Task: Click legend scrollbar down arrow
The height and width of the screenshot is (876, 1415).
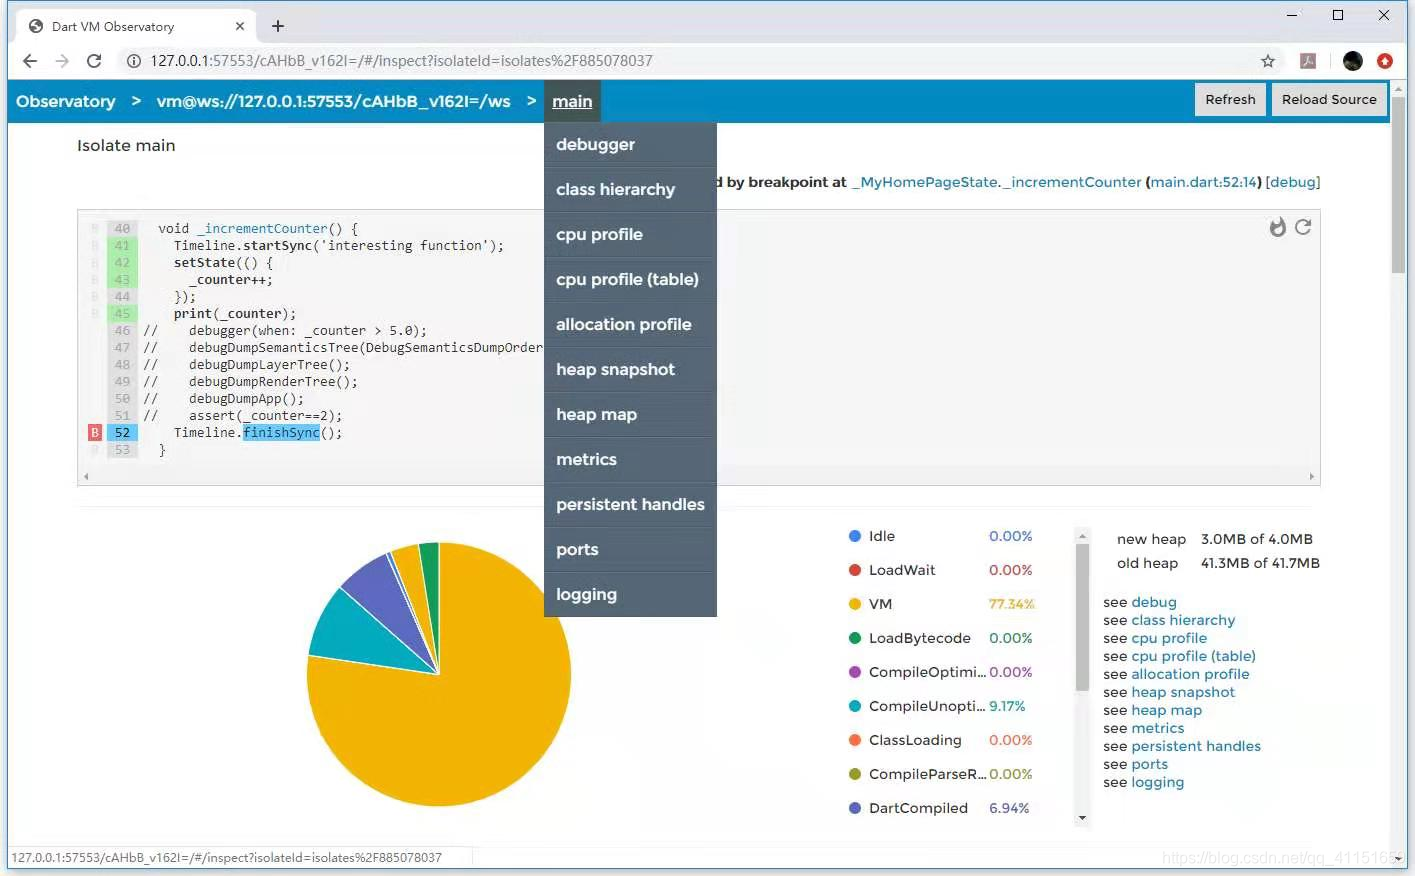Action: click(x=1082, y=818)
